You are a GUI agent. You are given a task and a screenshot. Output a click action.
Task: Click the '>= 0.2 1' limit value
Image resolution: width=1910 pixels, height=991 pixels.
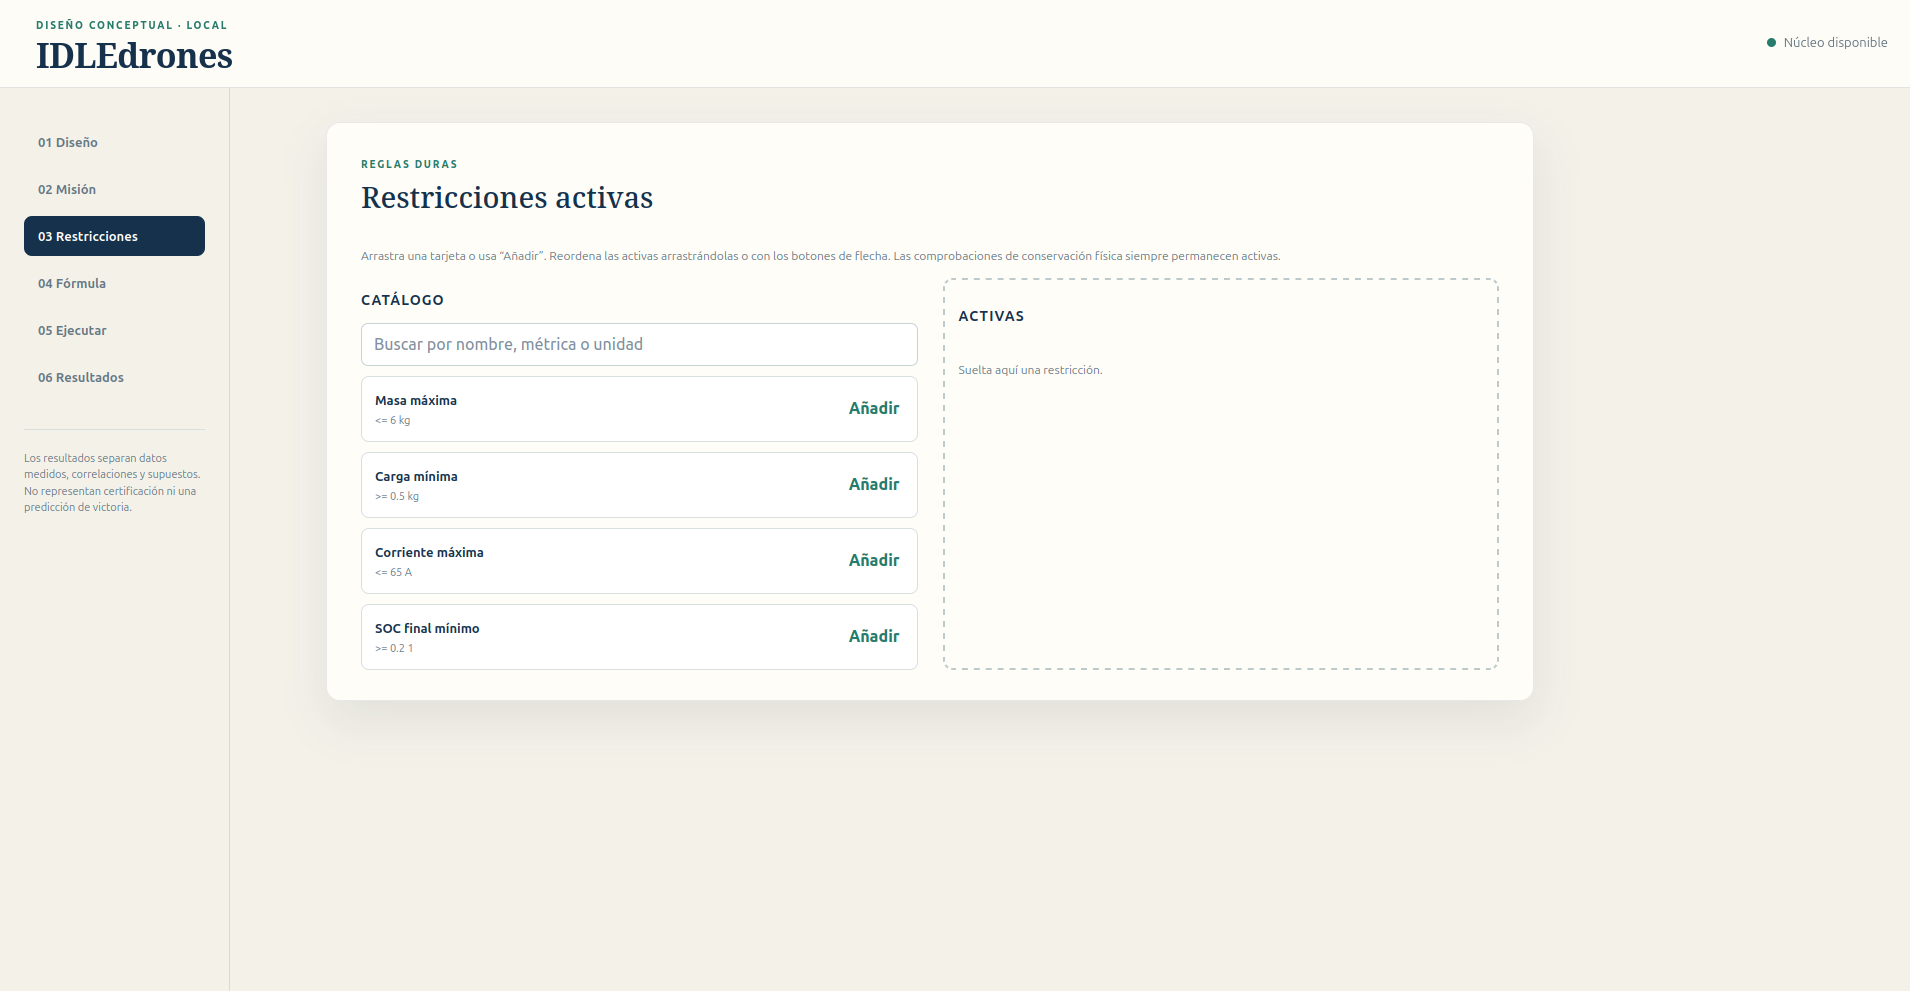coord(394,648)
